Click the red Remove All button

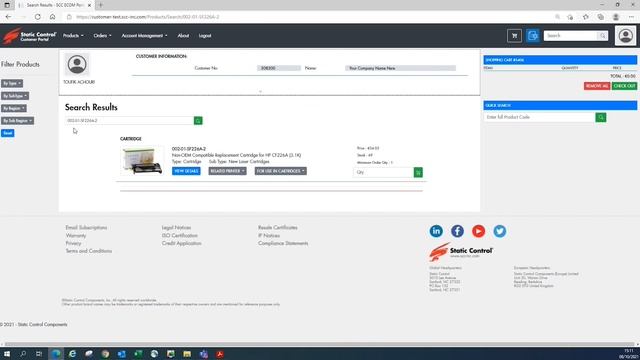[x=597, y=86]
